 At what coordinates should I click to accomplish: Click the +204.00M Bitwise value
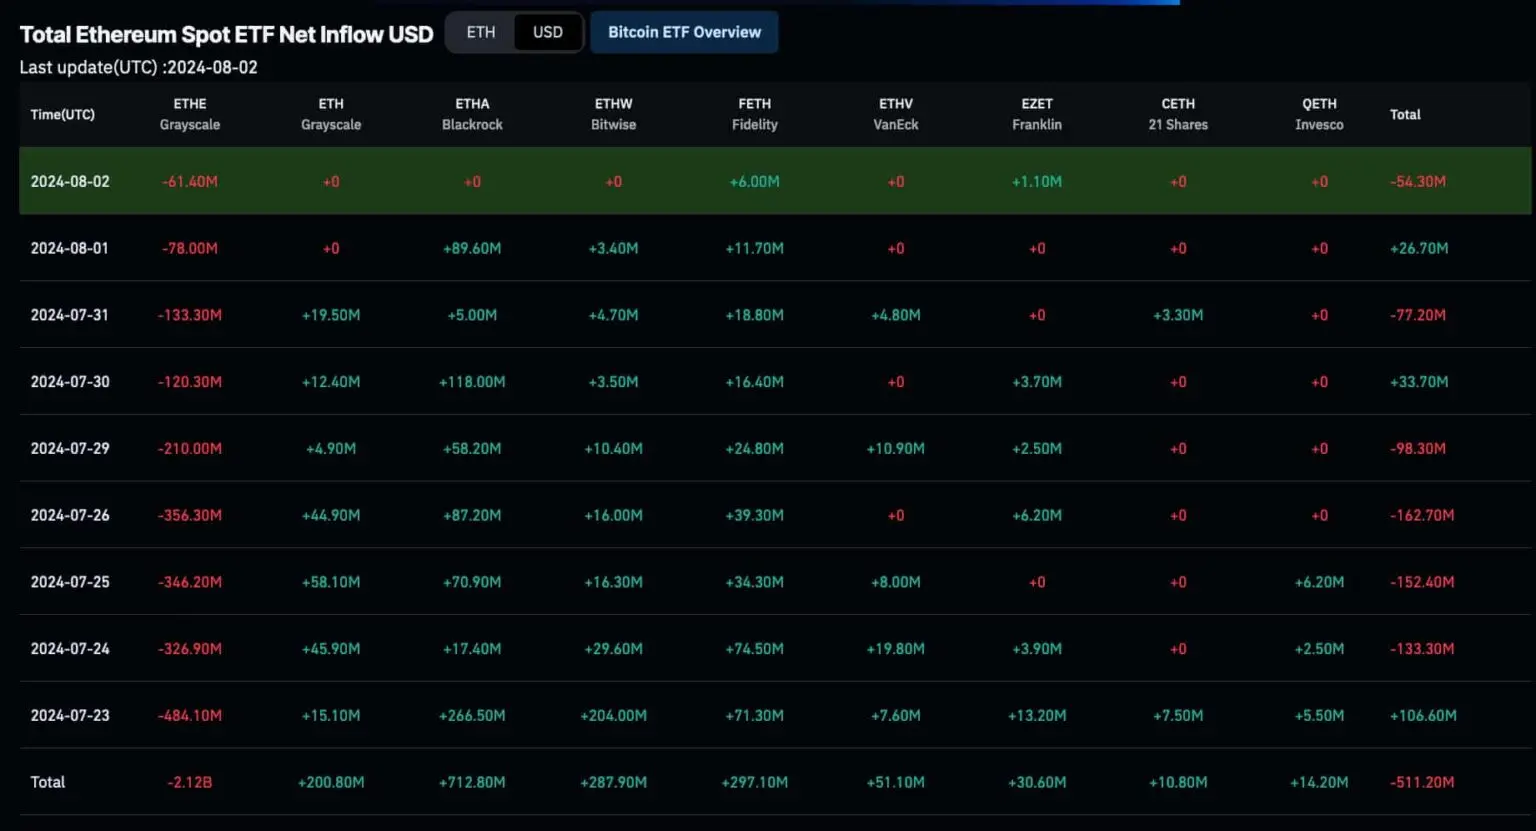click(614, 716)
